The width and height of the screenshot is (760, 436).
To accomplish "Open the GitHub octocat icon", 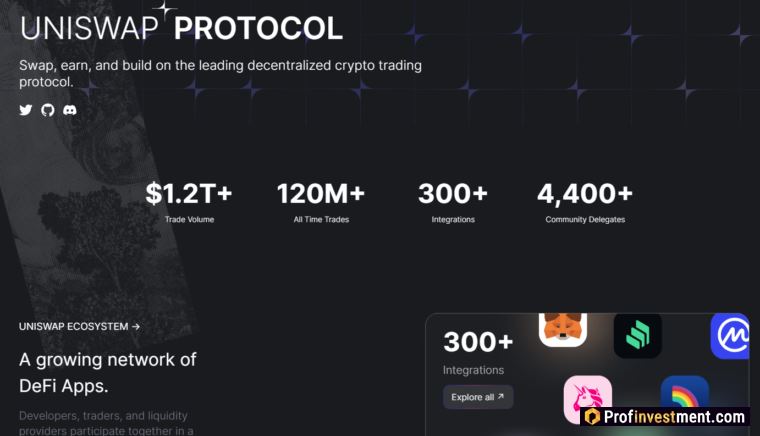I will [x=48, y=110].
